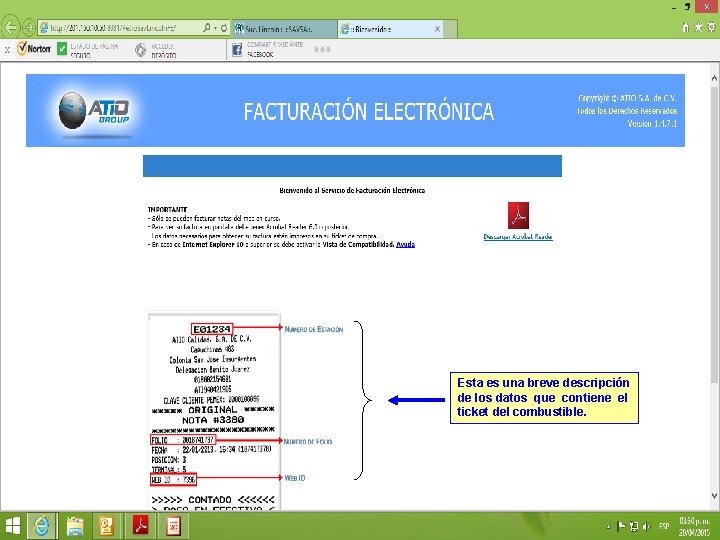The height and width of the screenshot is (540, 720).
Task: Click the Facebook share icon
Action: pyautogui.click(x=237, y=50)
